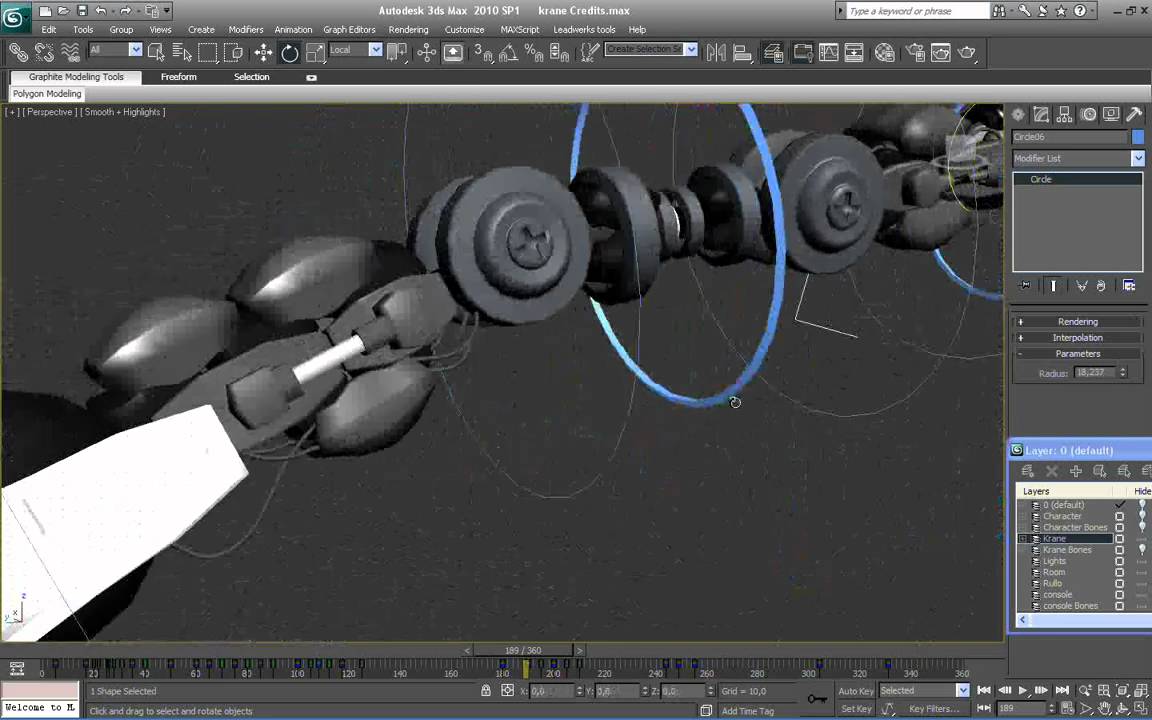
Task: Switch to the Freeform ribbon tab
Action: click(x=179, y=76)
